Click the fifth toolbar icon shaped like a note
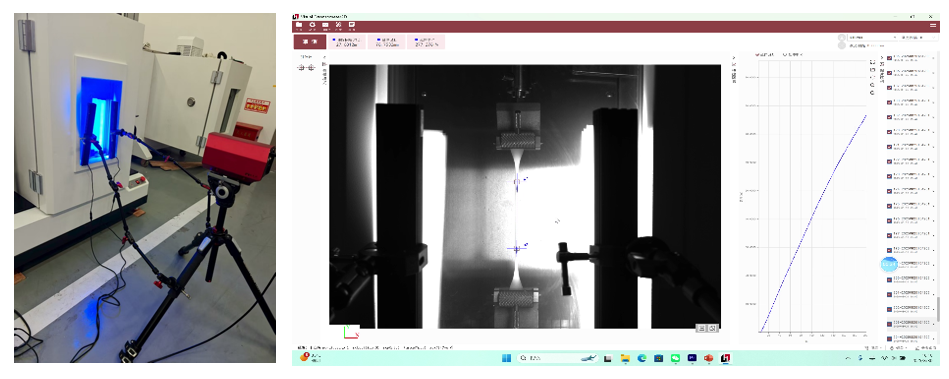 click(x=352, y=26)
